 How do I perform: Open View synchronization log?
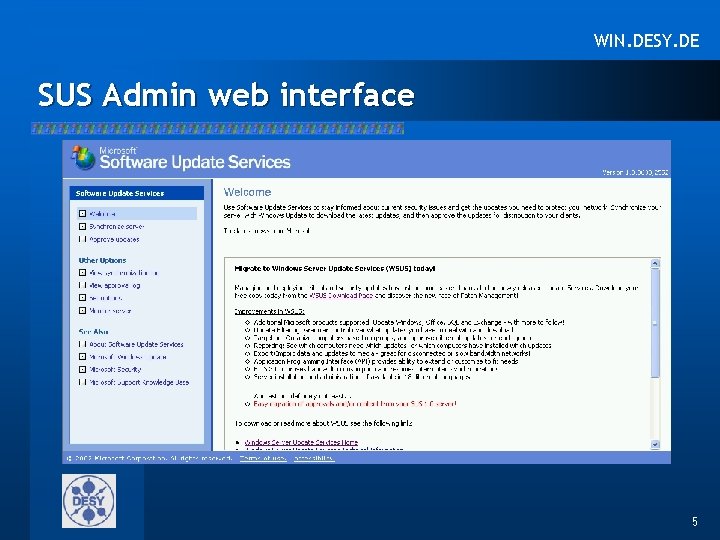coord(124,273)
